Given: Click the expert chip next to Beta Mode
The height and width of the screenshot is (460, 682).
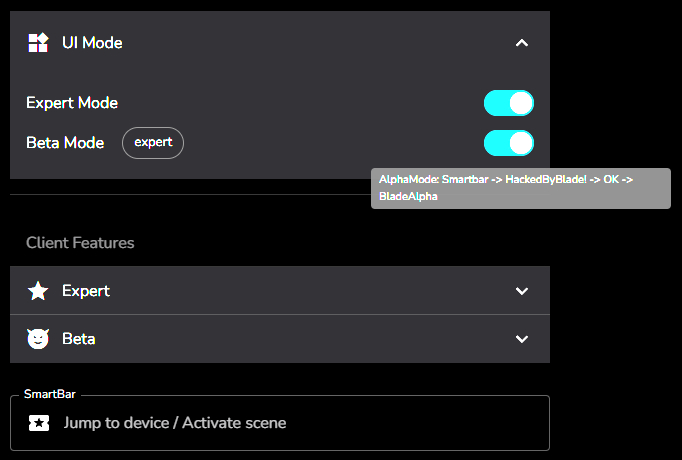Looking at the screenshot, I should click(x=153, y=143).
